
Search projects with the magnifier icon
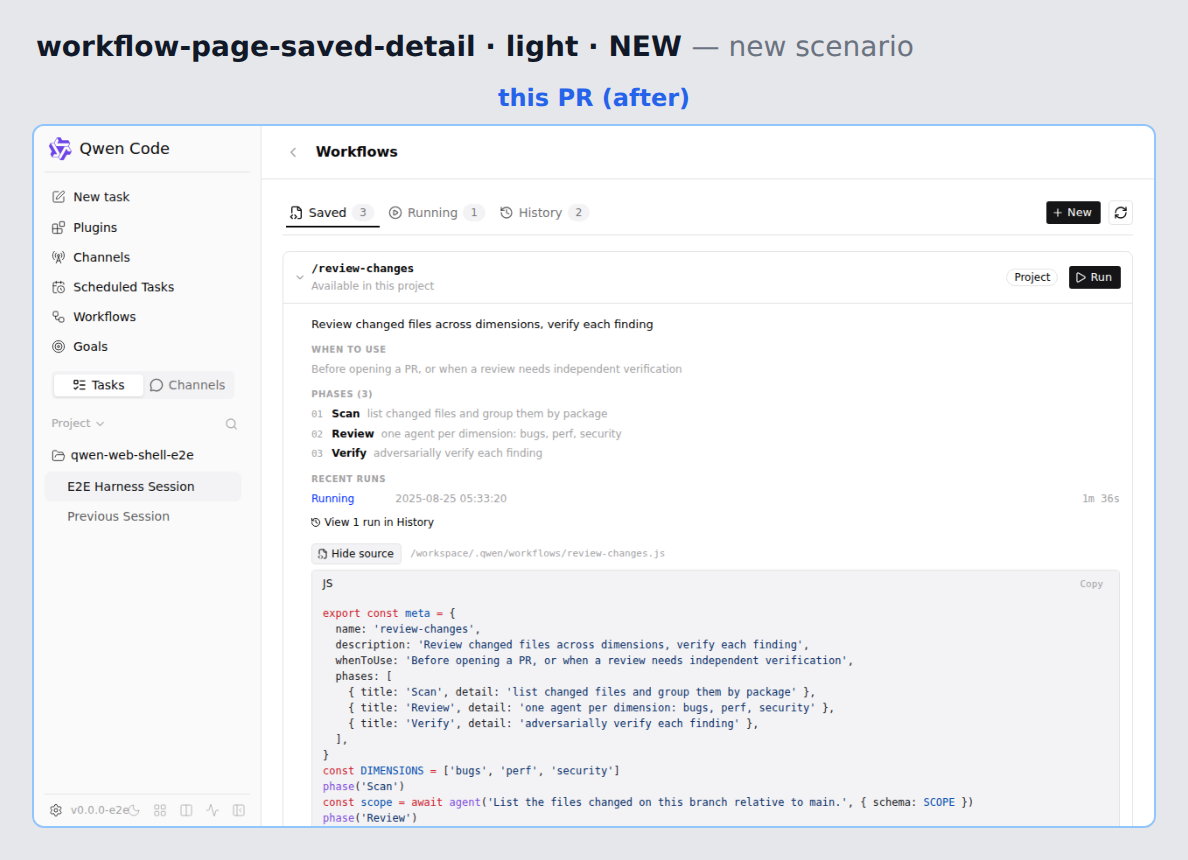[x=231, y=424]
